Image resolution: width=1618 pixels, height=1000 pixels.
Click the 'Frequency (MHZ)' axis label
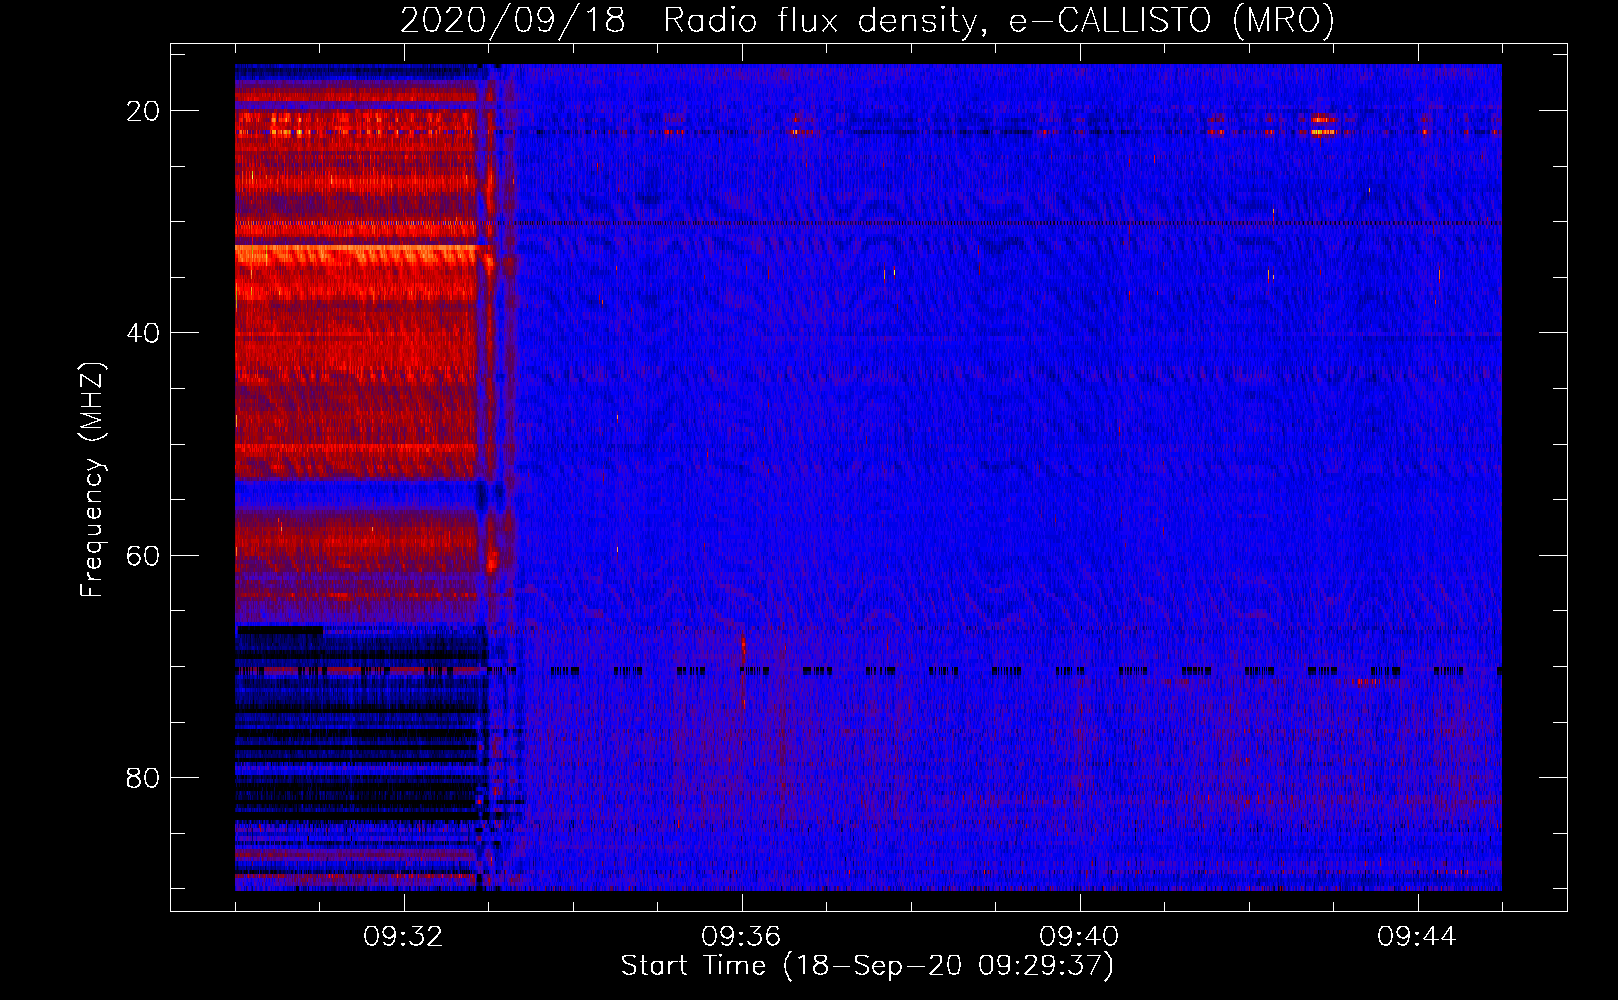pyautogui.click(x=92, y=480)
